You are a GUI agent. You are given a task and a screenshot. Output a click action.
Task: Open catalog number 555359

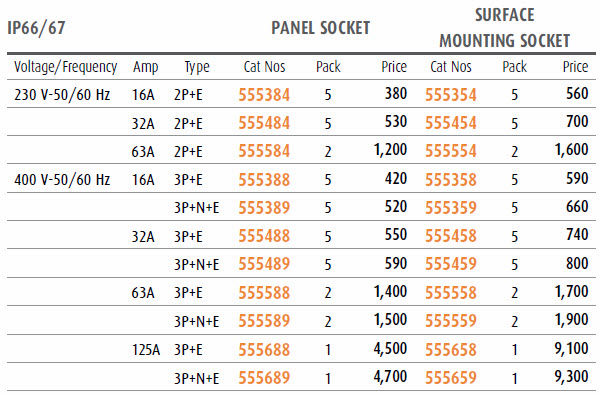pyautogui.click(x=451, y=208)
